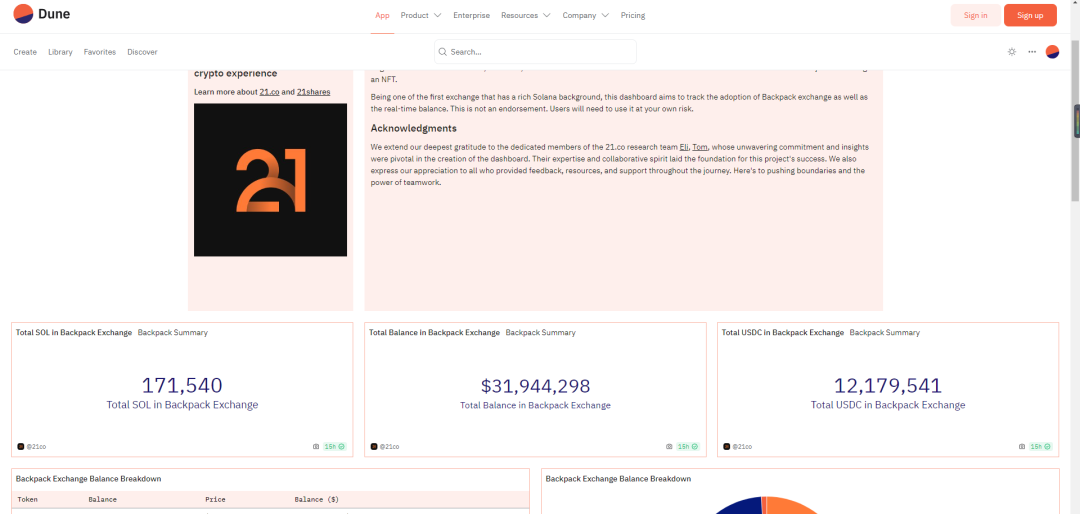Open Backpack Summary query on Total Balance card
1080x514 pixels.
coord(541,332)
